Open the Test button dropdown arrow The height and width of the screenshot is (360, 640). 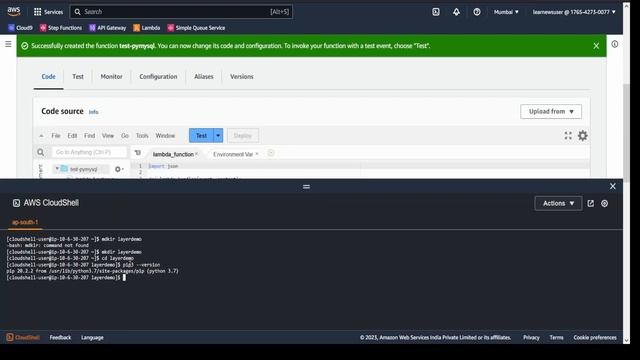pyautogui.click(x=218, y=136)
